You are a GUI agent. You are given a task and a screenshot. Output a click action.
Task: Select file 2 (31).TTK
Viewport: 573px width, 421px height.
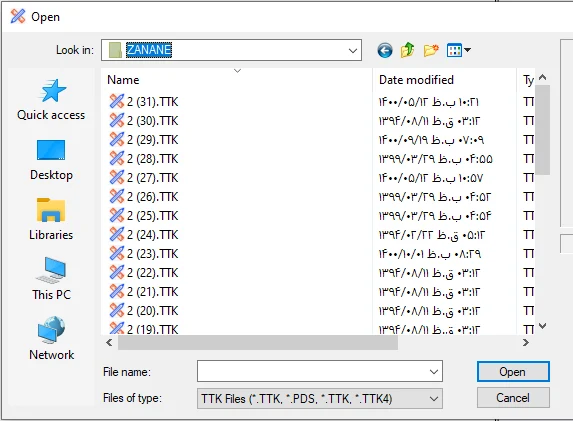(x=143, y=102)
